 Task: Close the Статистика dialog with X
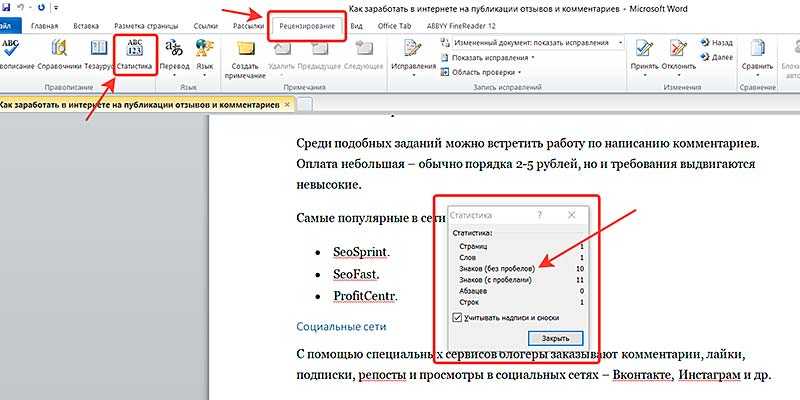pos(571,215)
